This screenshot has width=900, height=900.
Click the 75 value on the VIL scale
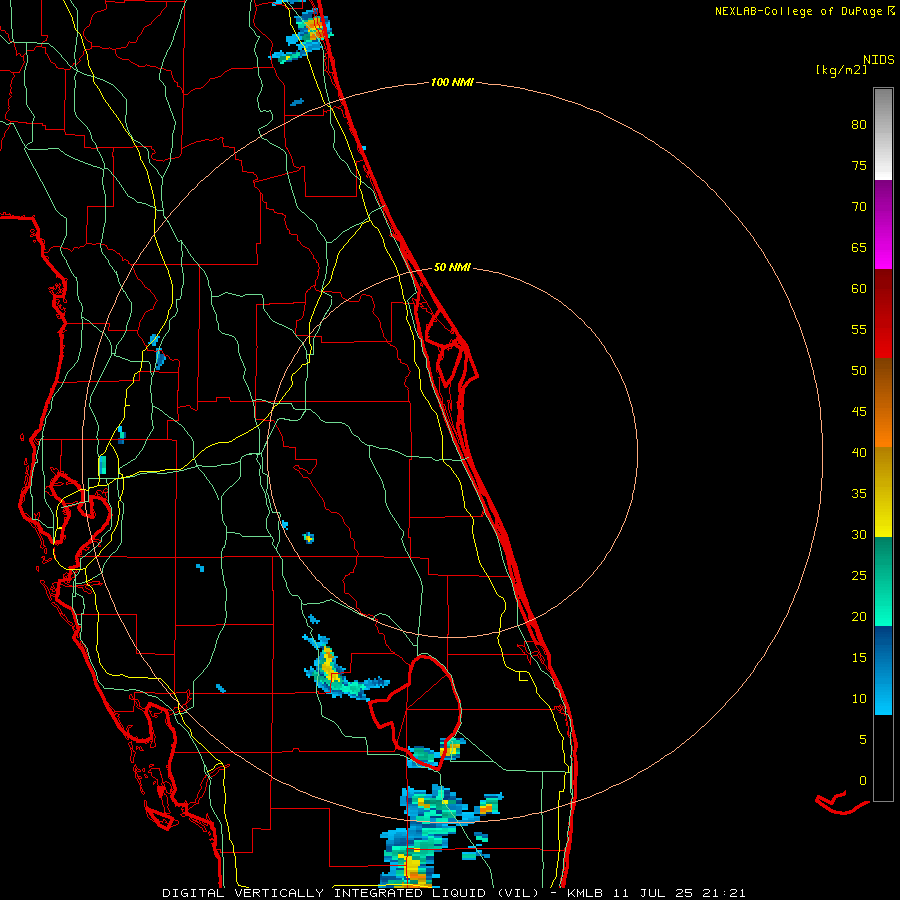(859, 166)
